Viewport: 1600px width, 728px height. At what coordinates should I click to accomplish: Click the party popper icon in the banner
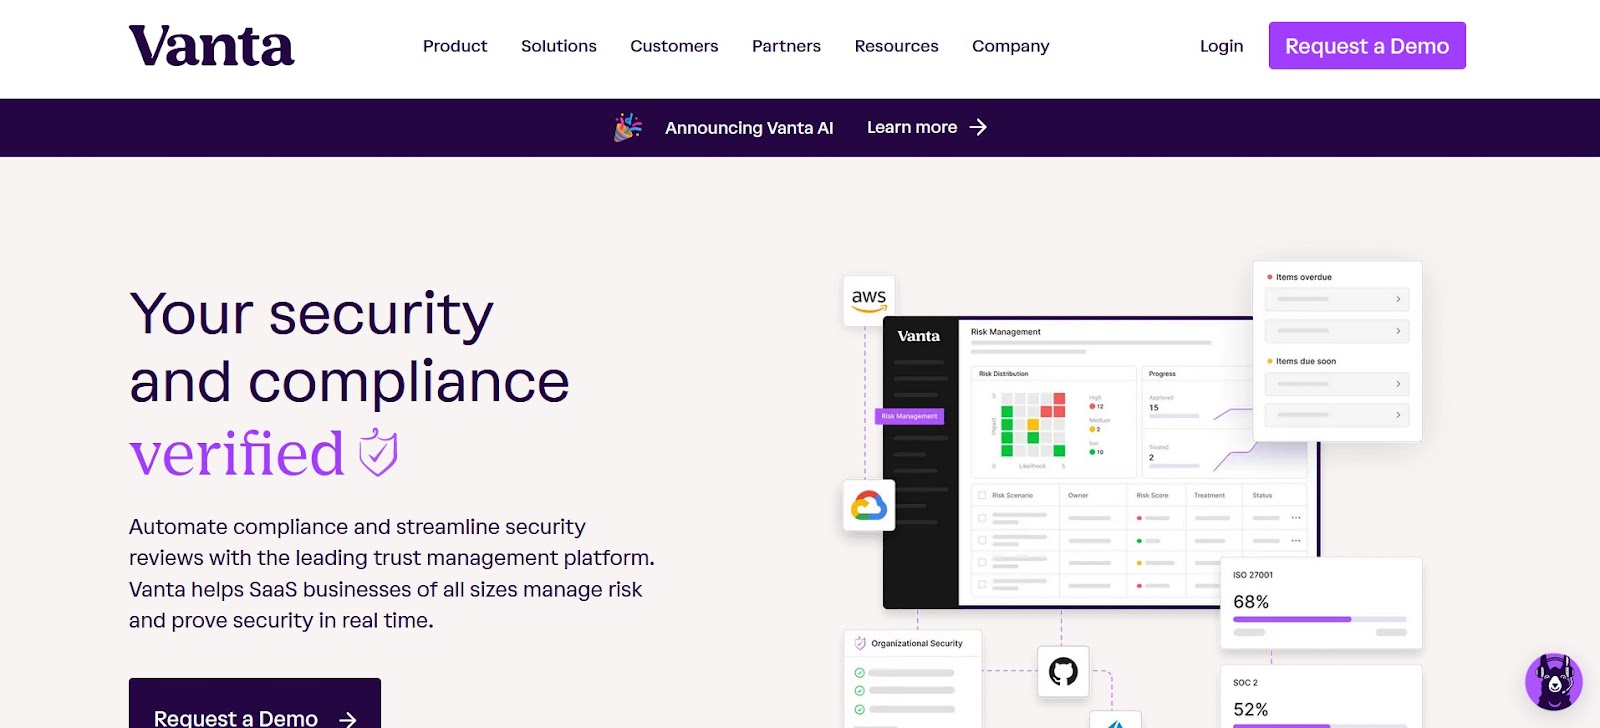coord(628,127)
